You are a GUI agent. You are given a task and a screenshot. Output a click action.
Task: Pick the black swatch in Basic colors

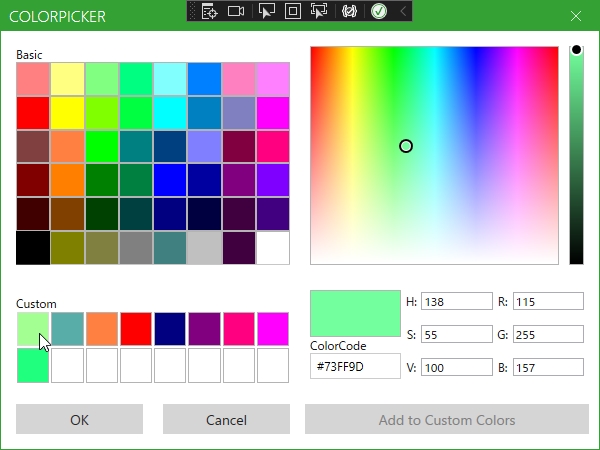tap(33, 248)
